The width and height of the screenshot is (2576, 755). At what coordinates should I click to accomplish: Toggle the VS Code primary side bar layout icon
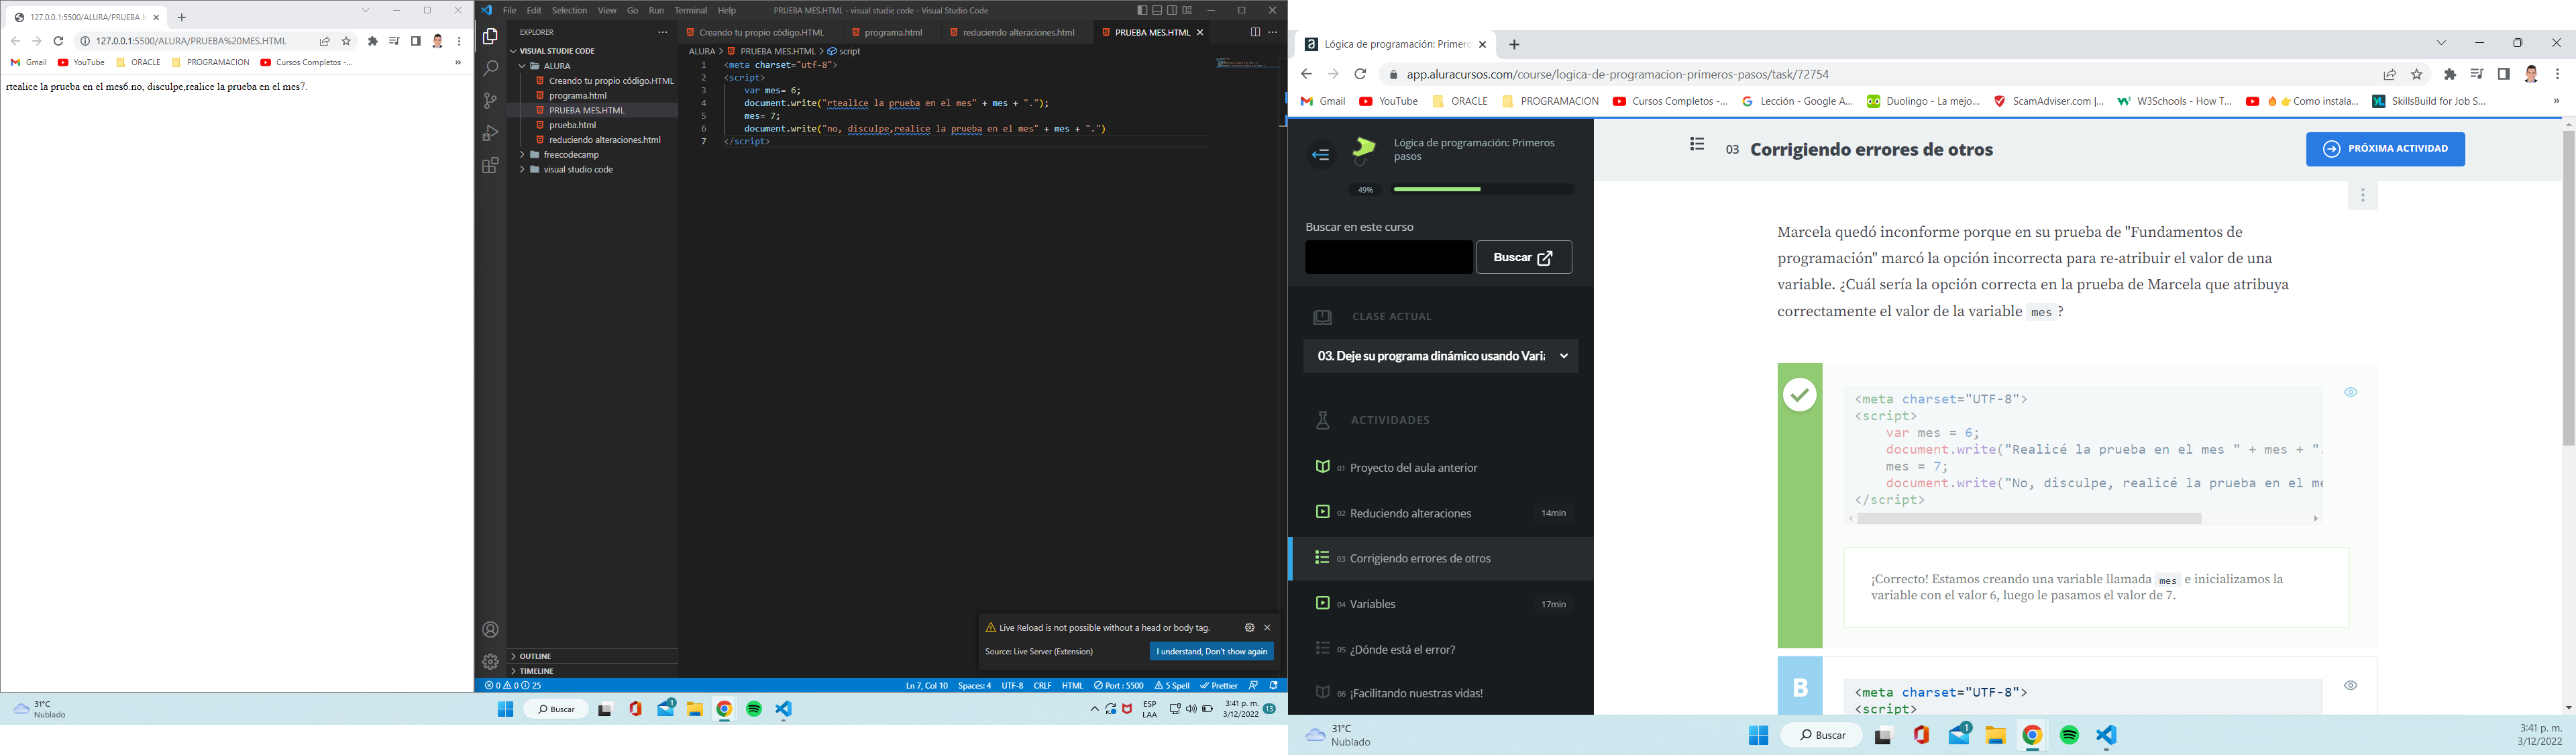(x=1142, y=10)
